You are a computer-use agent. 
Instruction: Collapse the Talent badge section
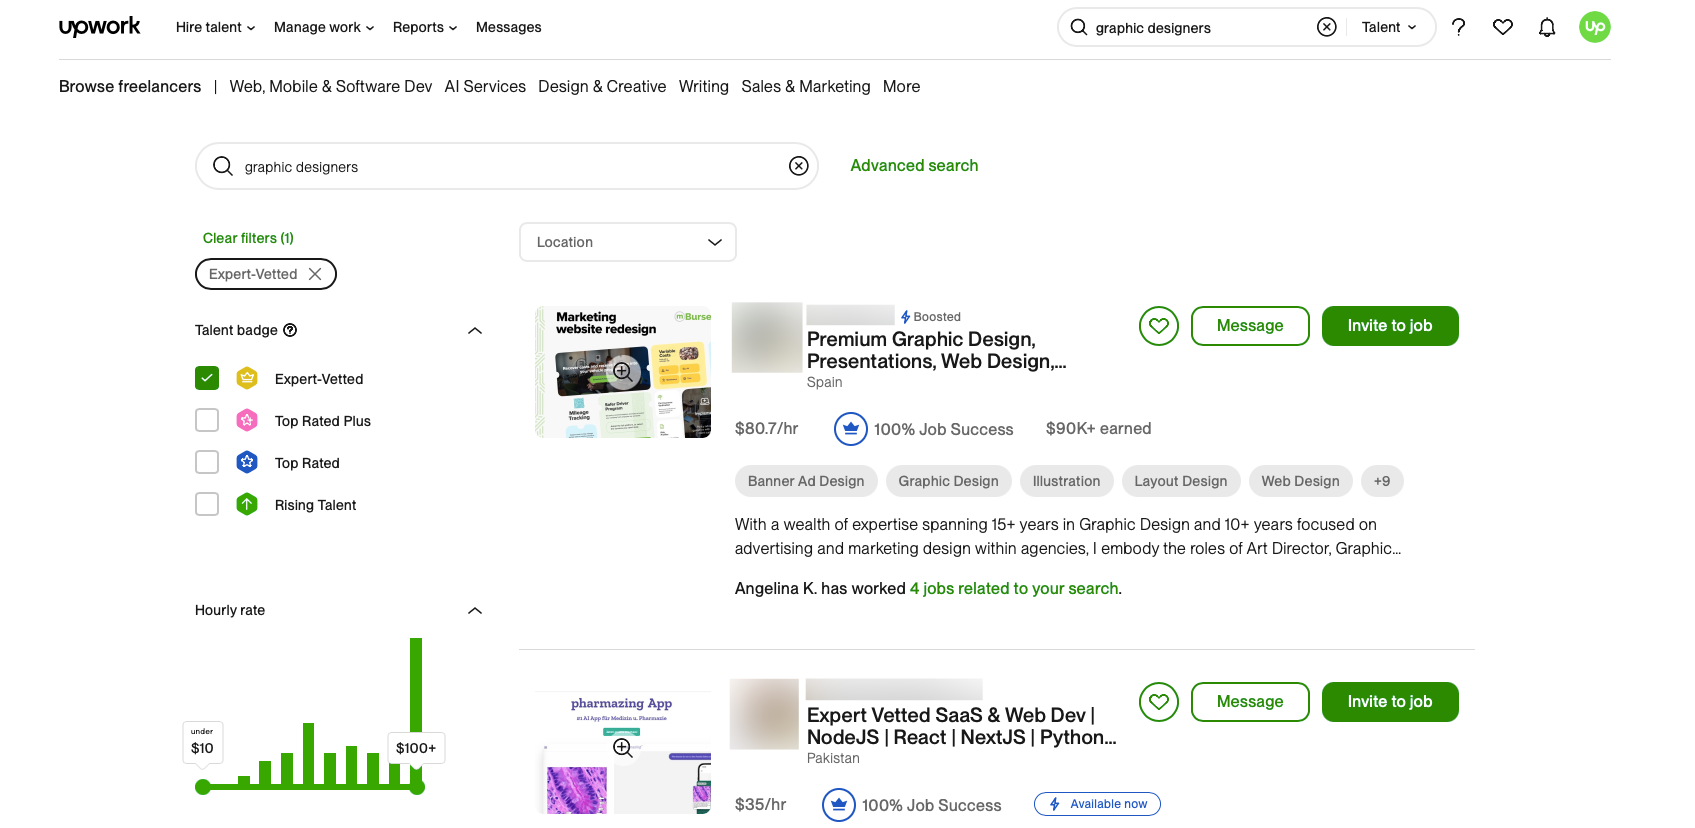click(x=475, y=330)
